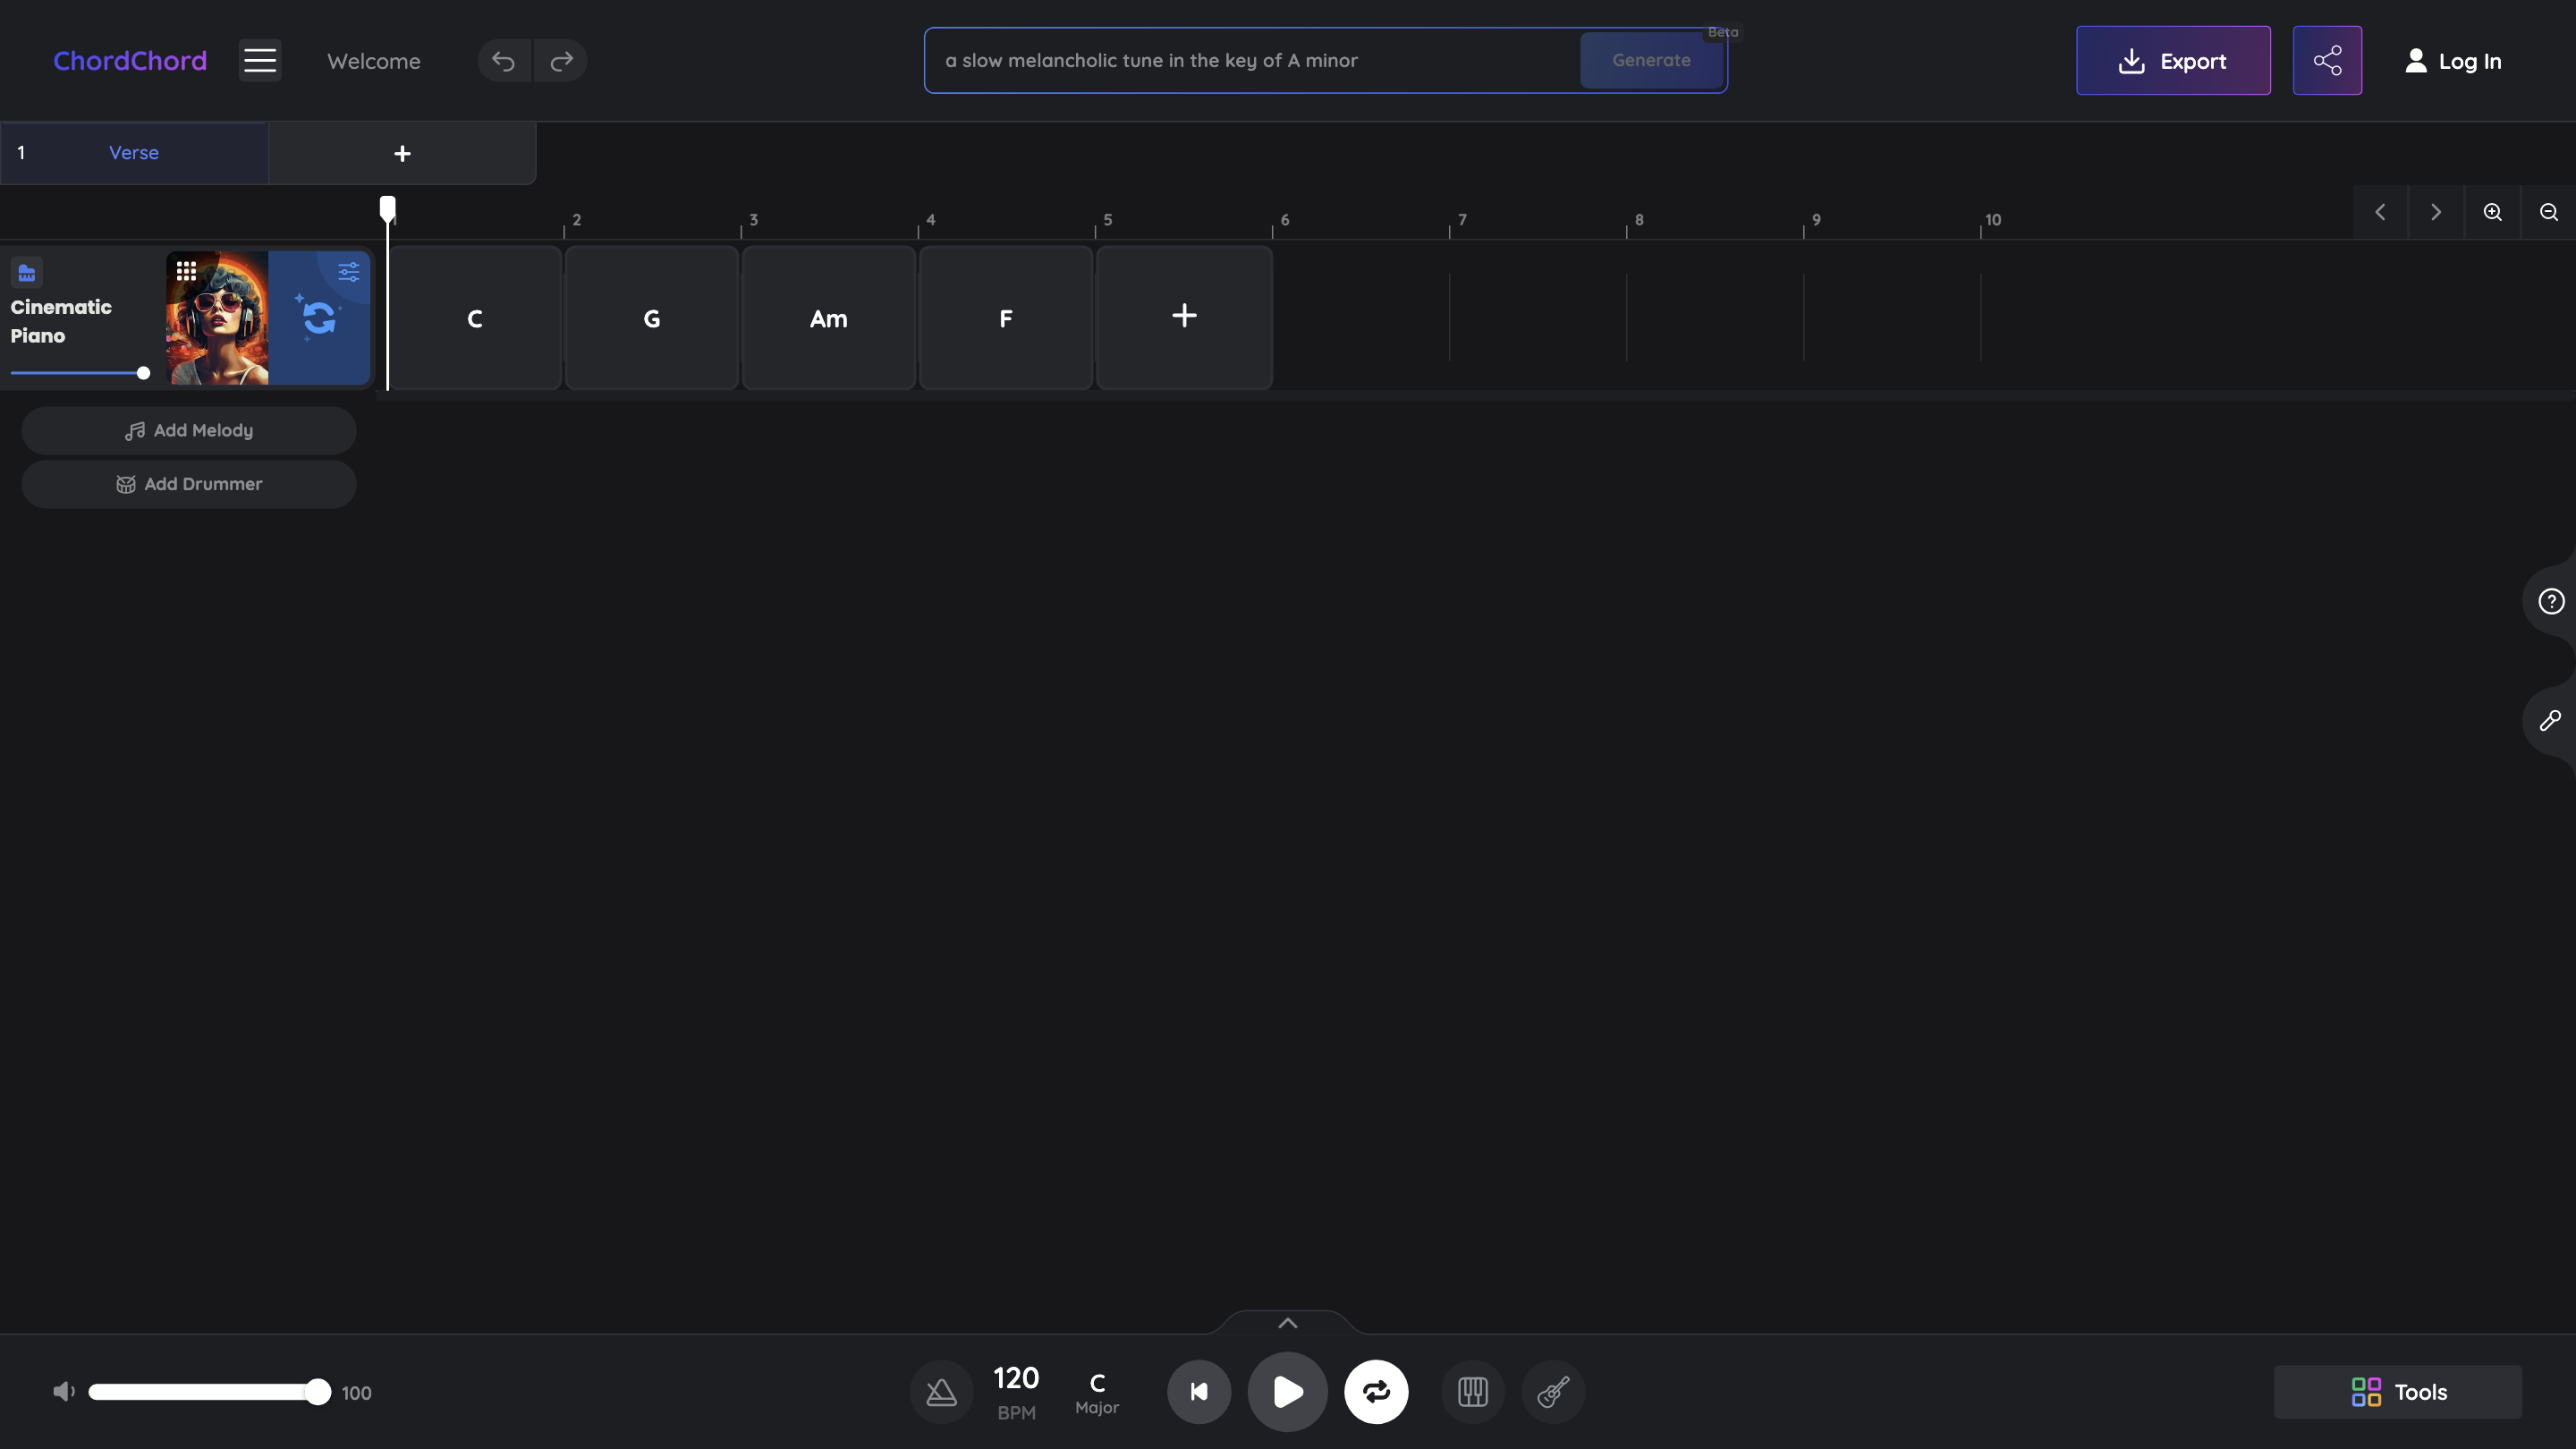Click the metronome icon

[x=941, y=1391]
